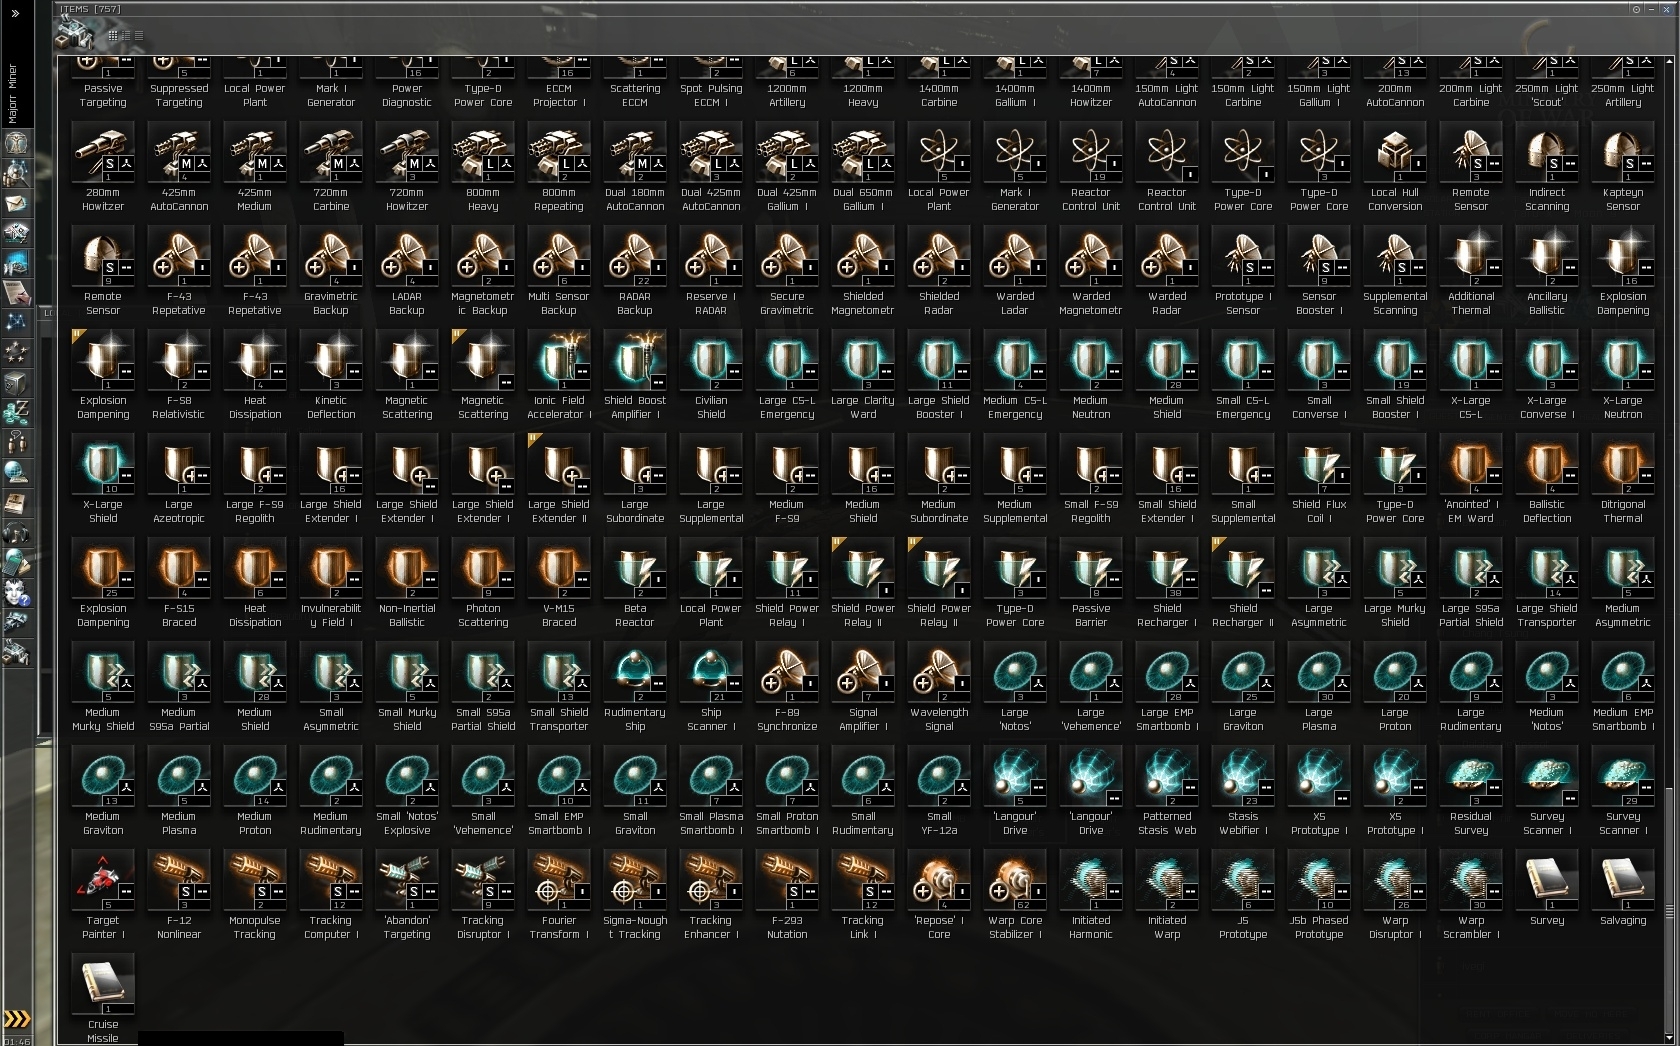Select the Tracking Enhancer I item

(711, 895)
